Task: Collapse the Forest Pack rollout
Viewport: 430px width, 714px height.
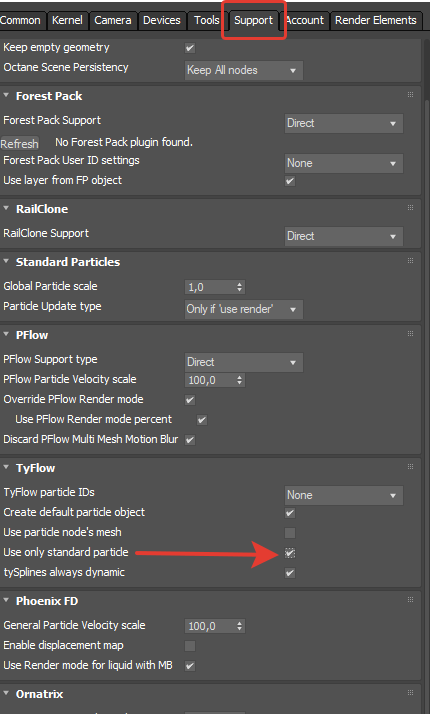Action: tap(6, 96)
